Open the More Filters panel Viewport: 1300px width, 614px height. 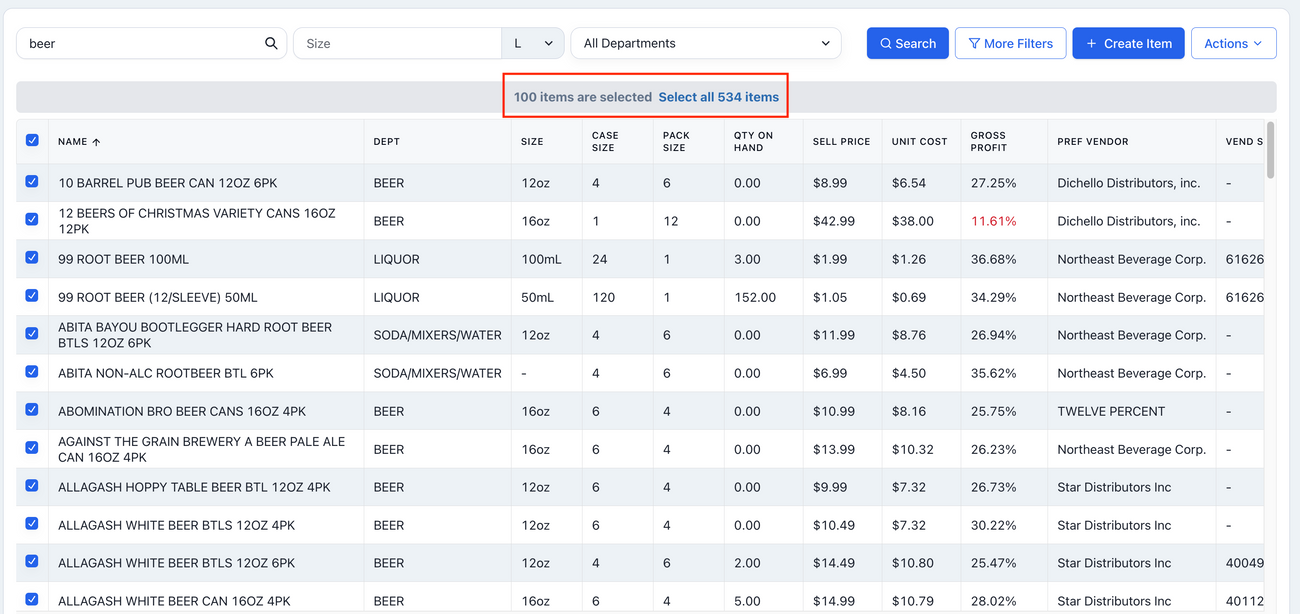(x=1010, y=44)
